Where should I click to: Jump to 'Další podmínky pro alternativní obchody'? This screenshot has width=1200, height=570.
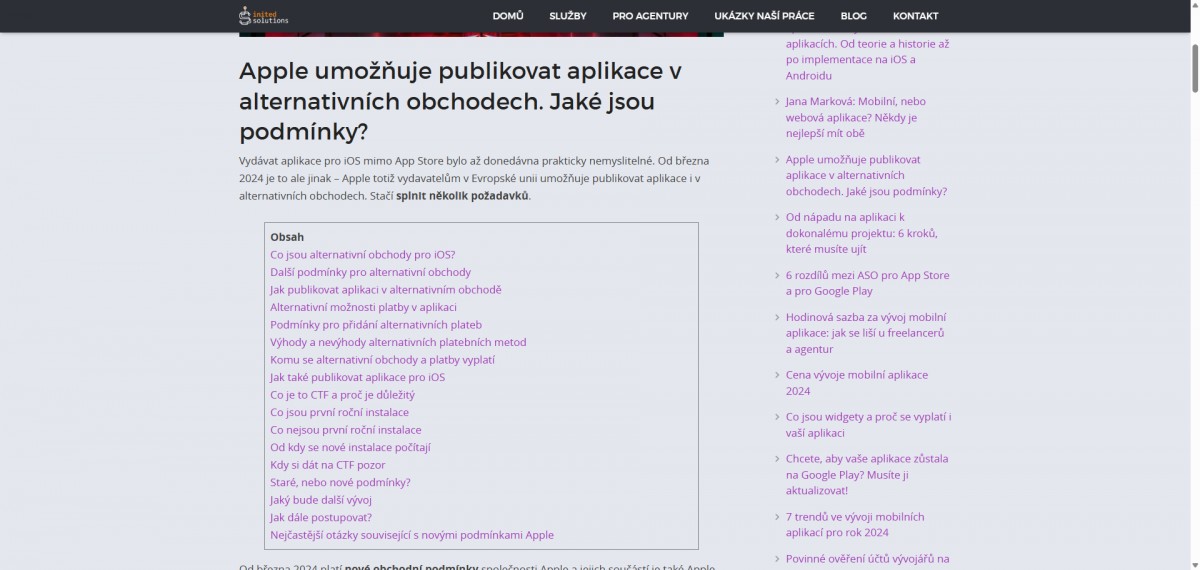370,272
